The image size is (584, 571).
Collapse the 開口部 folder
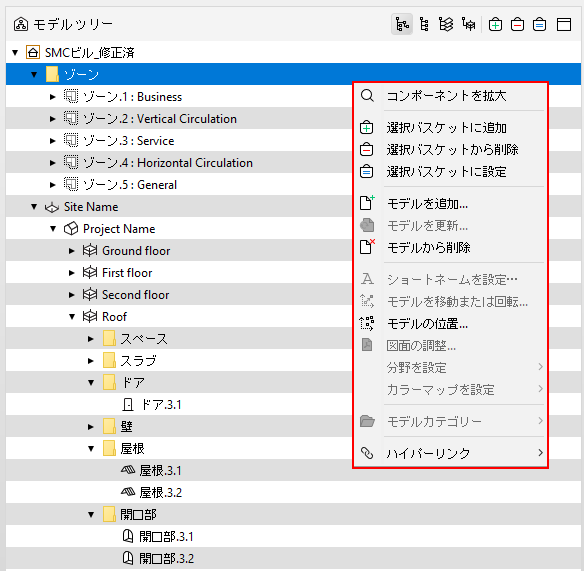[91, 514]
